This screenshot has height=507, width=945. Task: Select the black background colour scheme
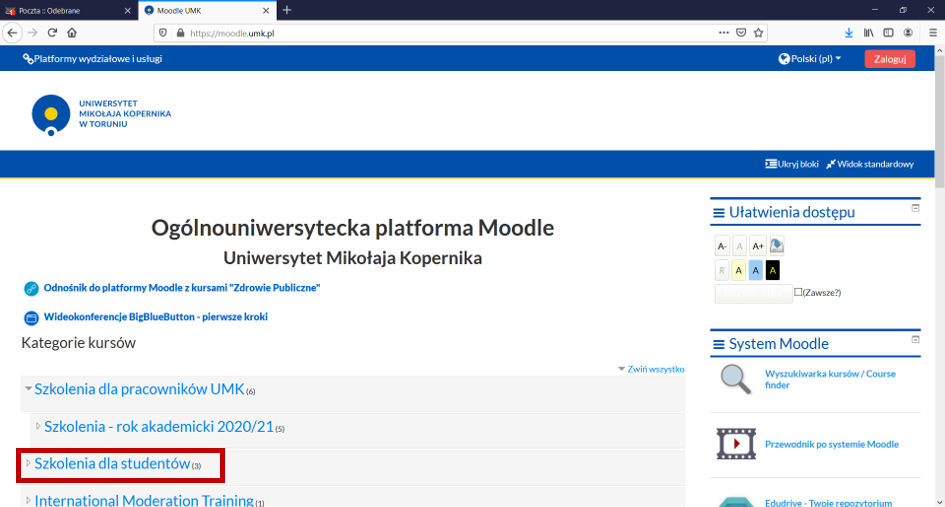click(773, 271)
